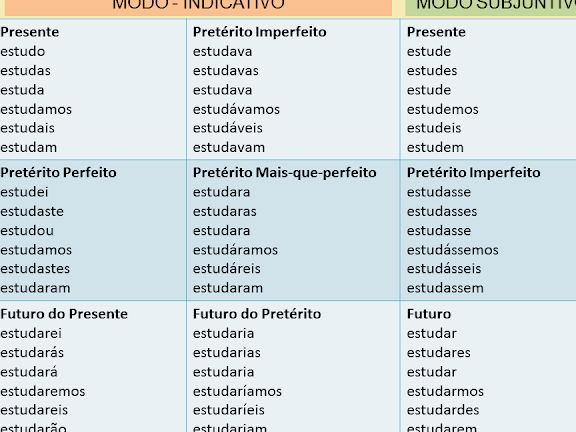The height and width of the screenshot is (432, 576).
Task: Select the word estudaste
Action: [32, 212]
